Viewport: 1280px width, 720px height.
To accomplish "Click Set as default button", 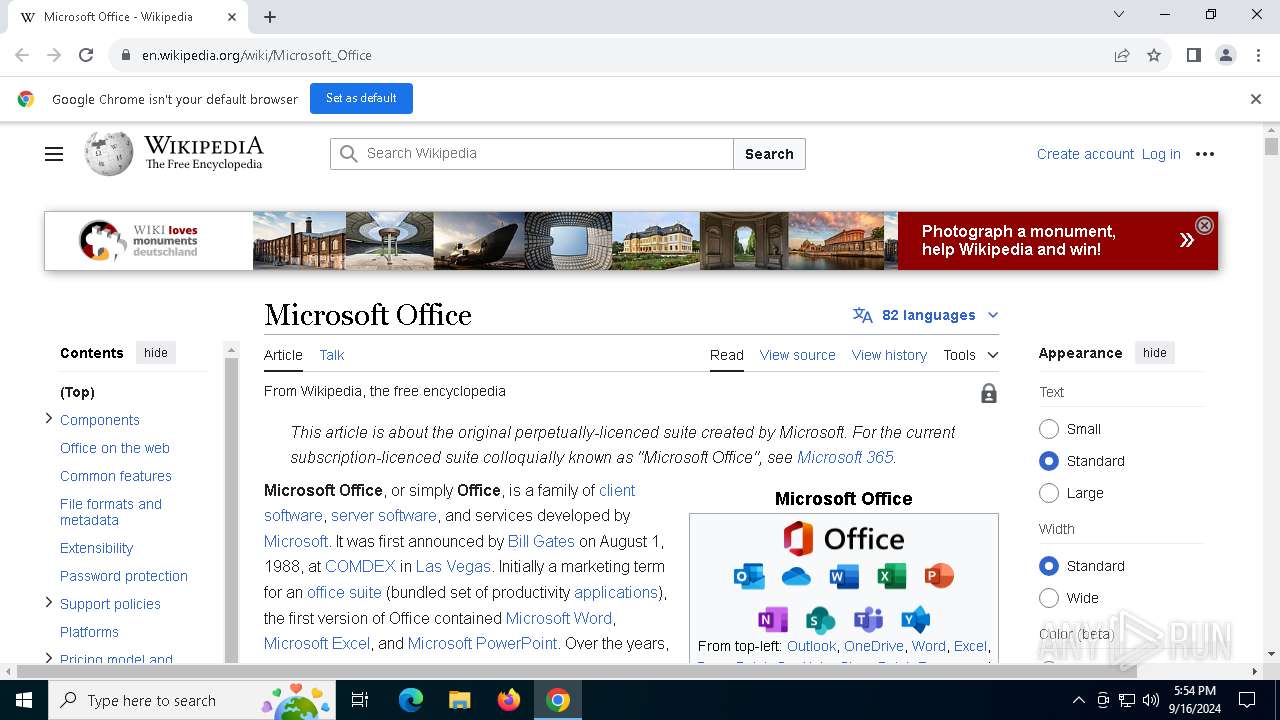I will 361,98.
